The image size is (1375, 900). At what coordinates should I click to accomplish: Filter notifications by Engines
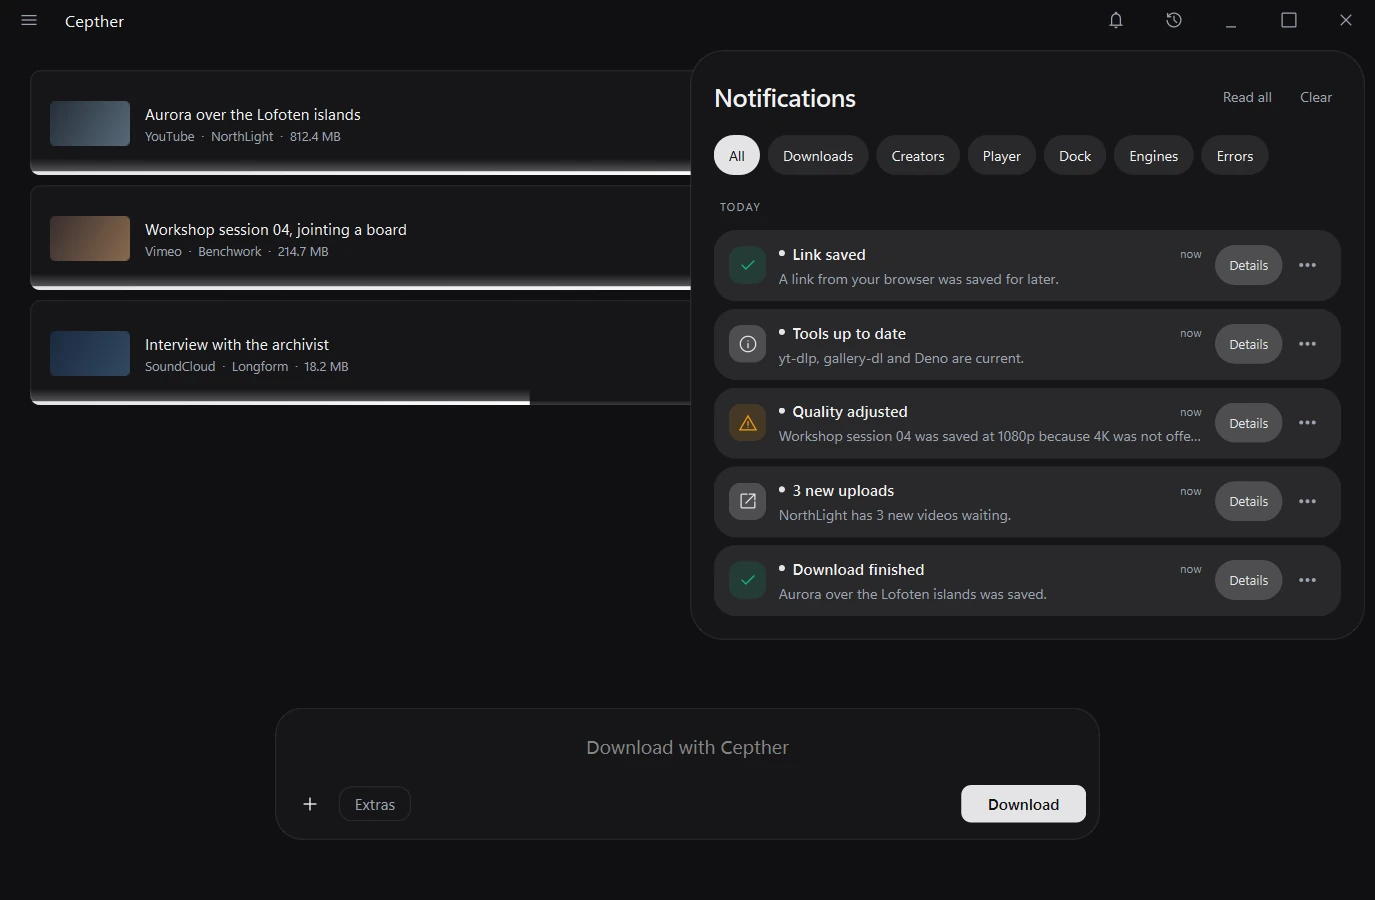pos(1154,156)
